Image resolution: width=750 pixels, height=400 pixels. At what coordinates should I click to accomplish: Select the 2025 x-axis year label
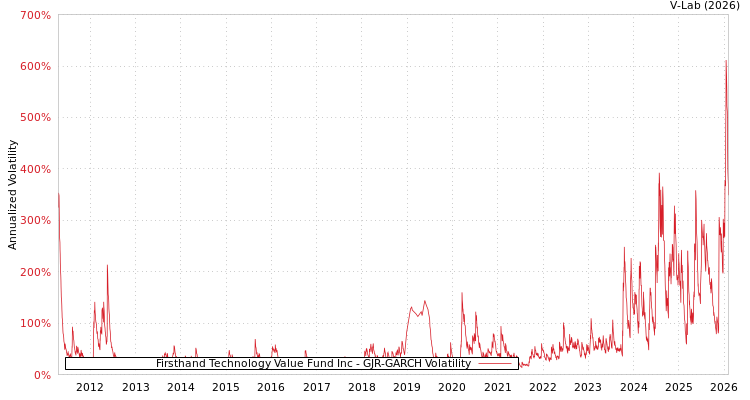coord(679,387)
